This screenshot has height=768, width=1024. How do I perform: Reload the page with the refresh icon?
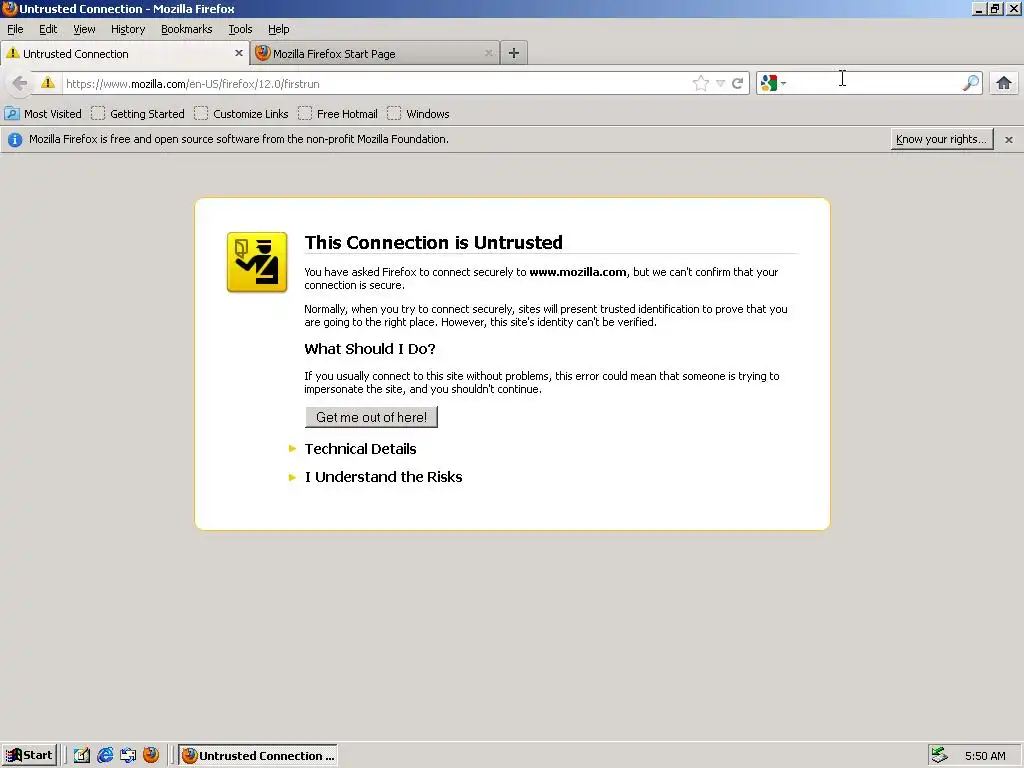click(x=738, y=84)
